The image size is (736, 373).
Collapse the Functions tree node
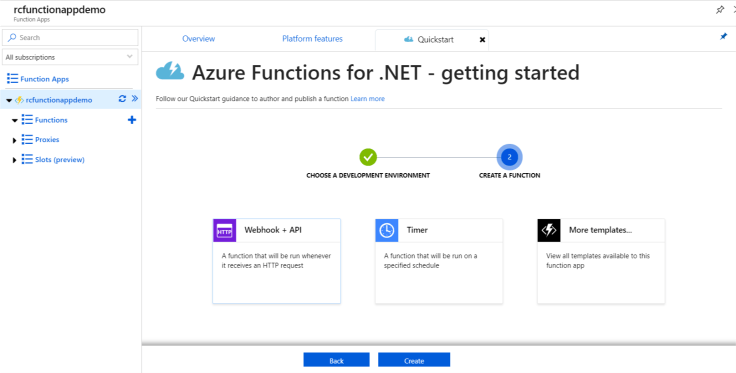click(15, 121)
